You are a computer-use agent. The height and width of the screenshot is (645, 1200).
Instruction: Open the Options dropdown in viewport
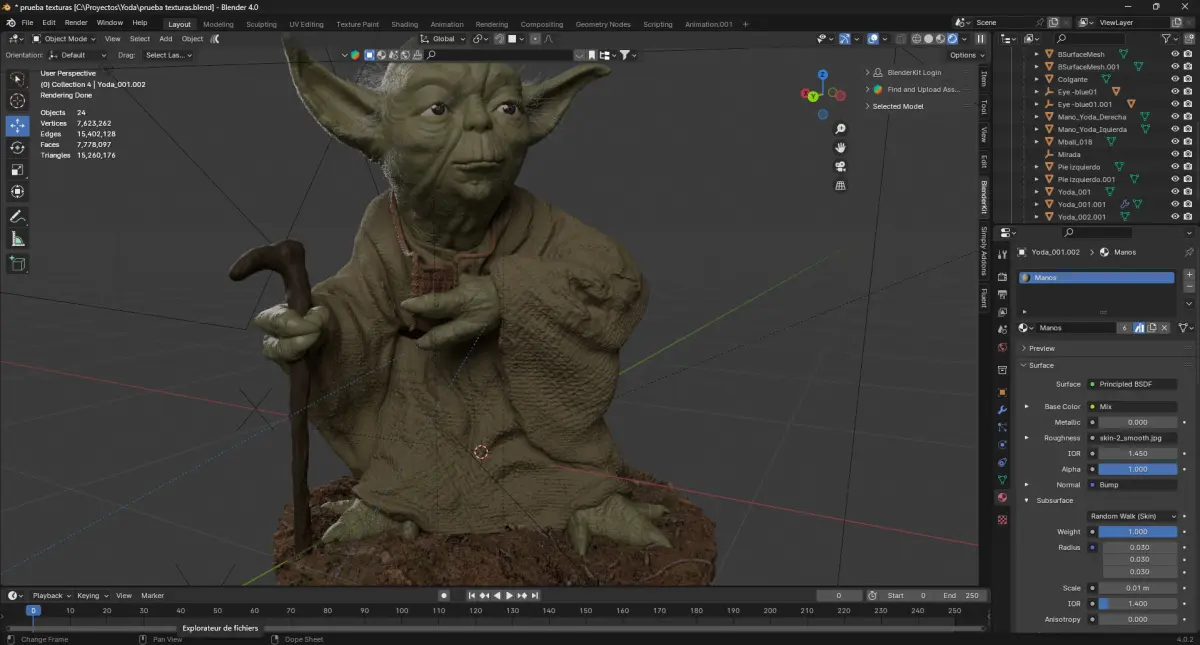[967, 55]
